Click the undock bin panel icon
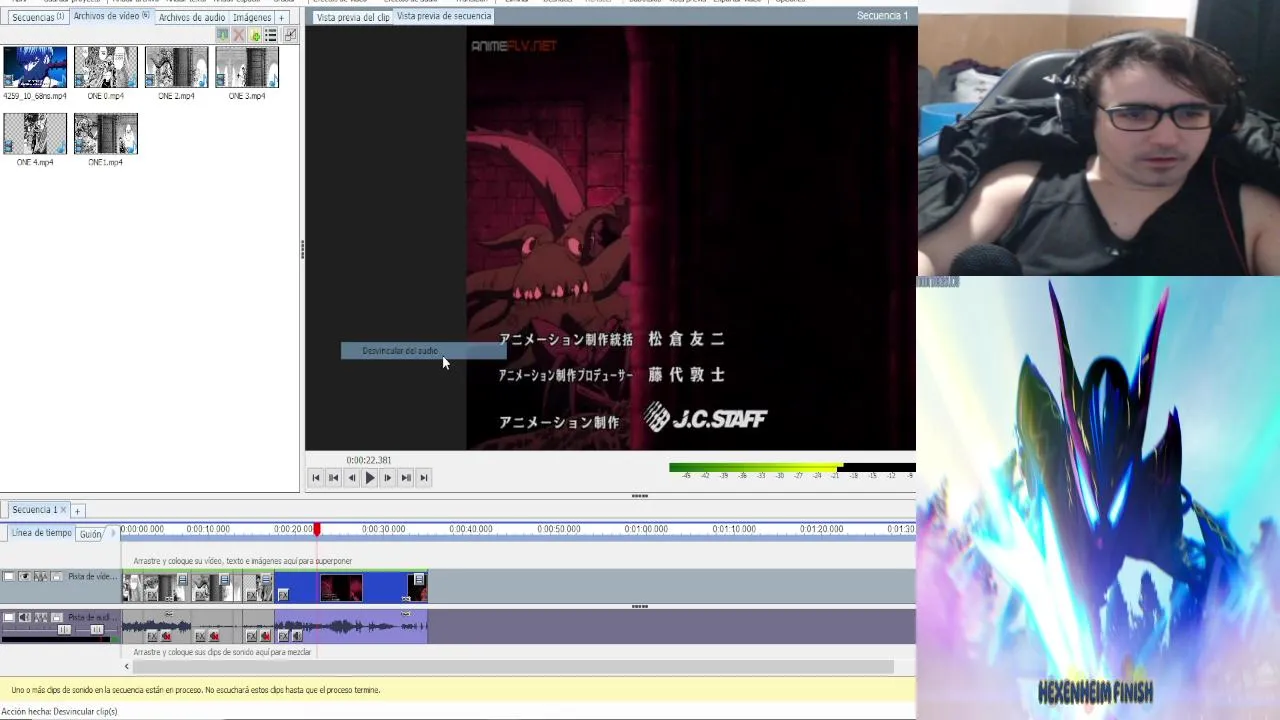Screen dimensions: 1280x720 click(290, 35)
